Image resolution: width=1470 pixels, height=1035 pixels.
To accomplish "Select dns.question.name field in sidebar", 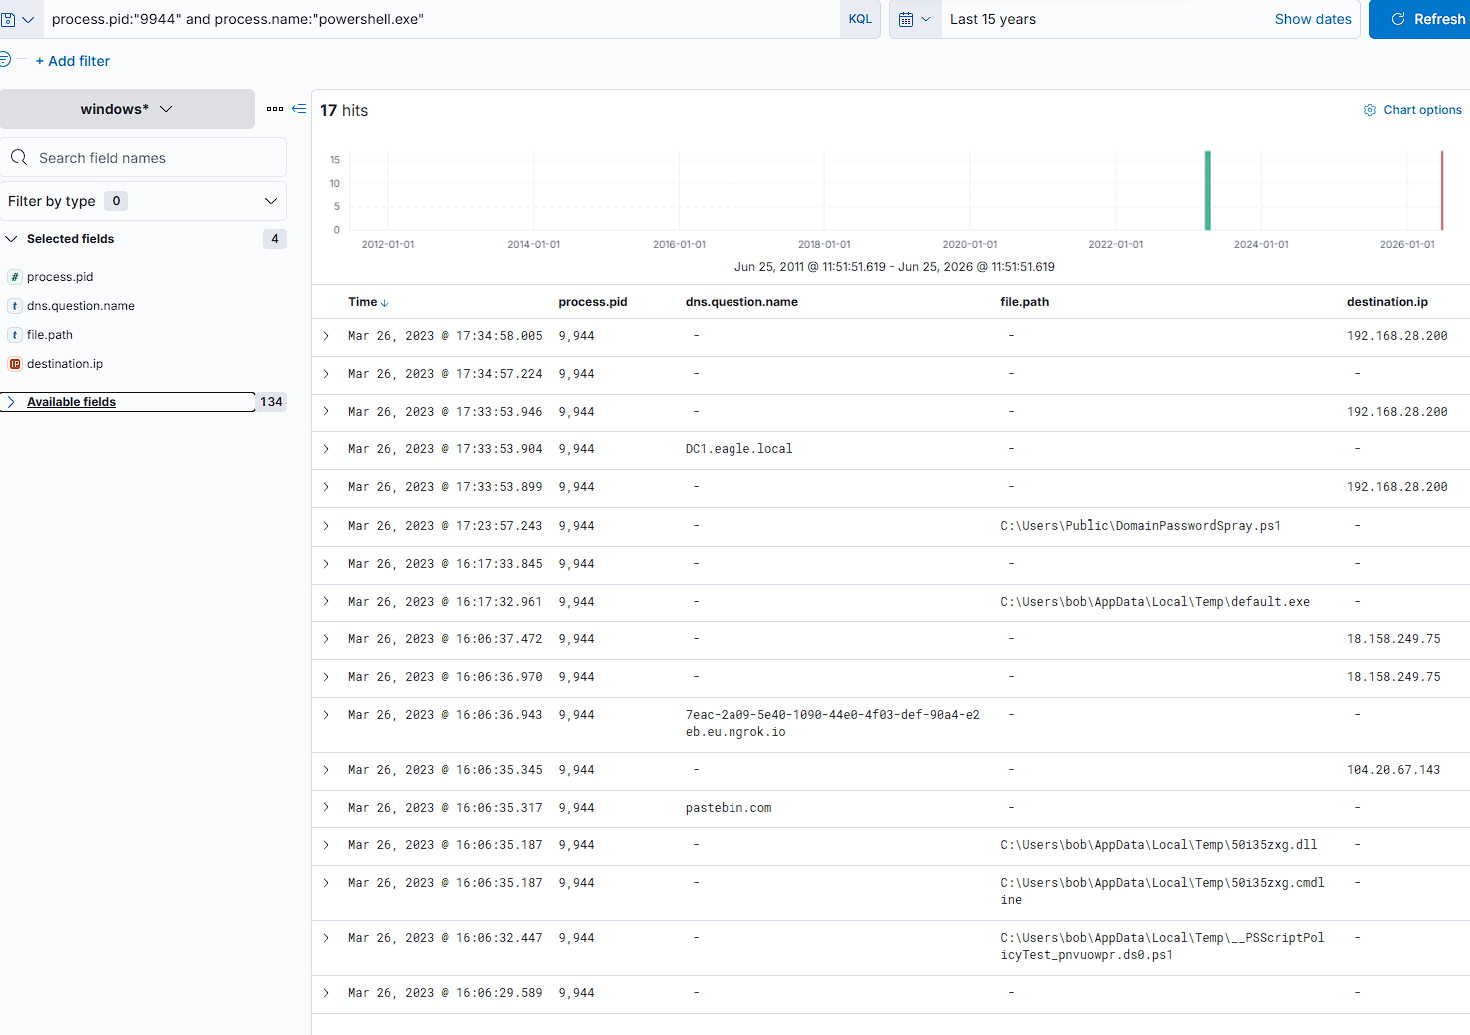I will click(x=81, y=306).
